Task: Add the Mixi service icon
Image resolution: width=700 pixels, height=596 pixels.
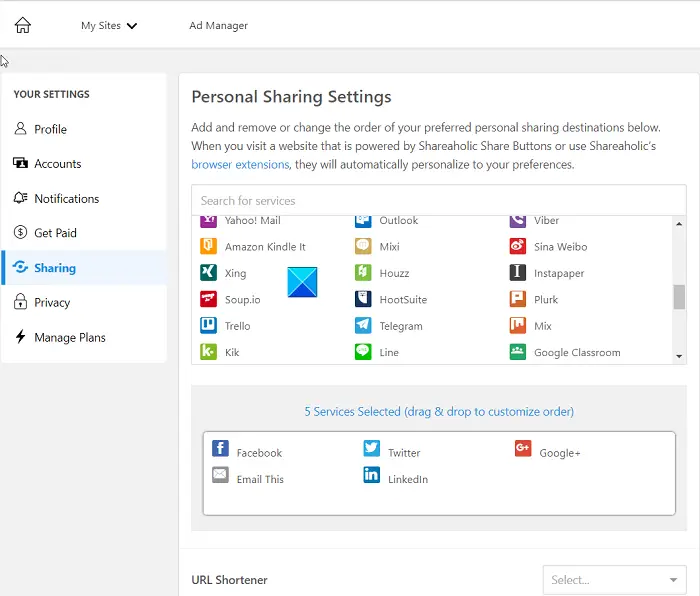Action: pos(363,246)
